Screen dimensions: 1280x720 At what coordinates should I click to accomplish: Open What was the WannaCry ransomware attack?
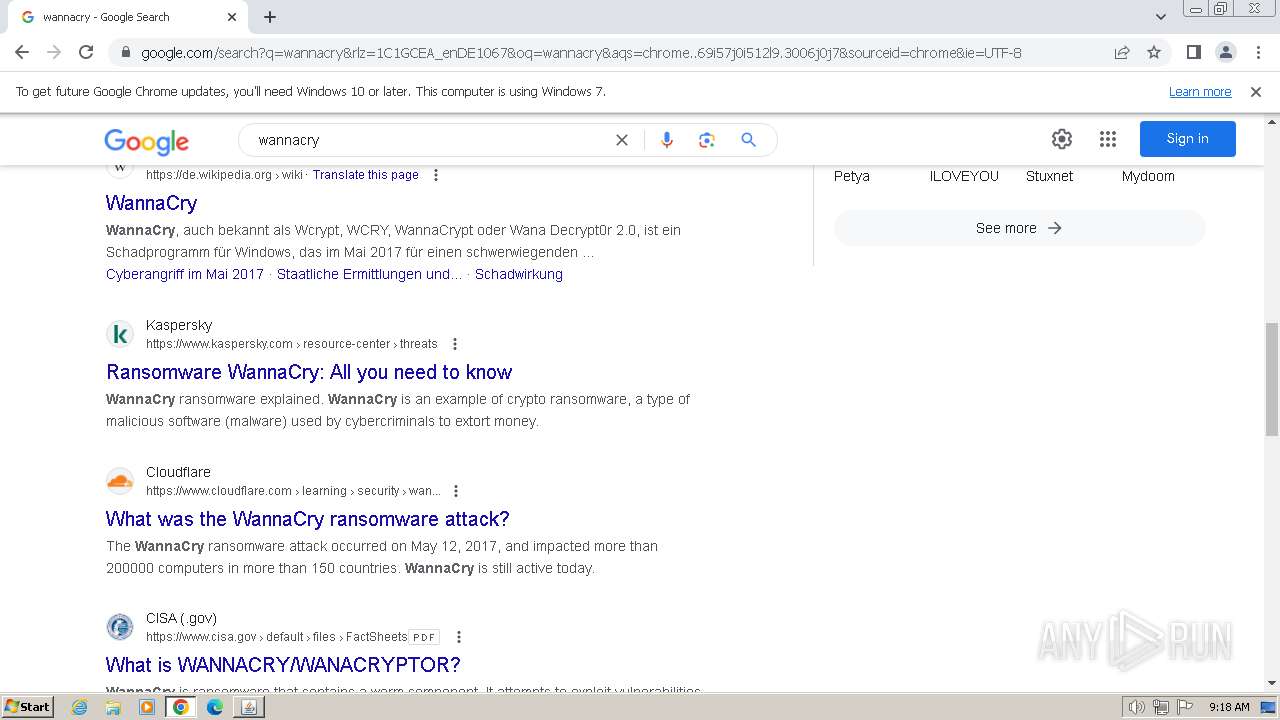click(x=308, y=519)
